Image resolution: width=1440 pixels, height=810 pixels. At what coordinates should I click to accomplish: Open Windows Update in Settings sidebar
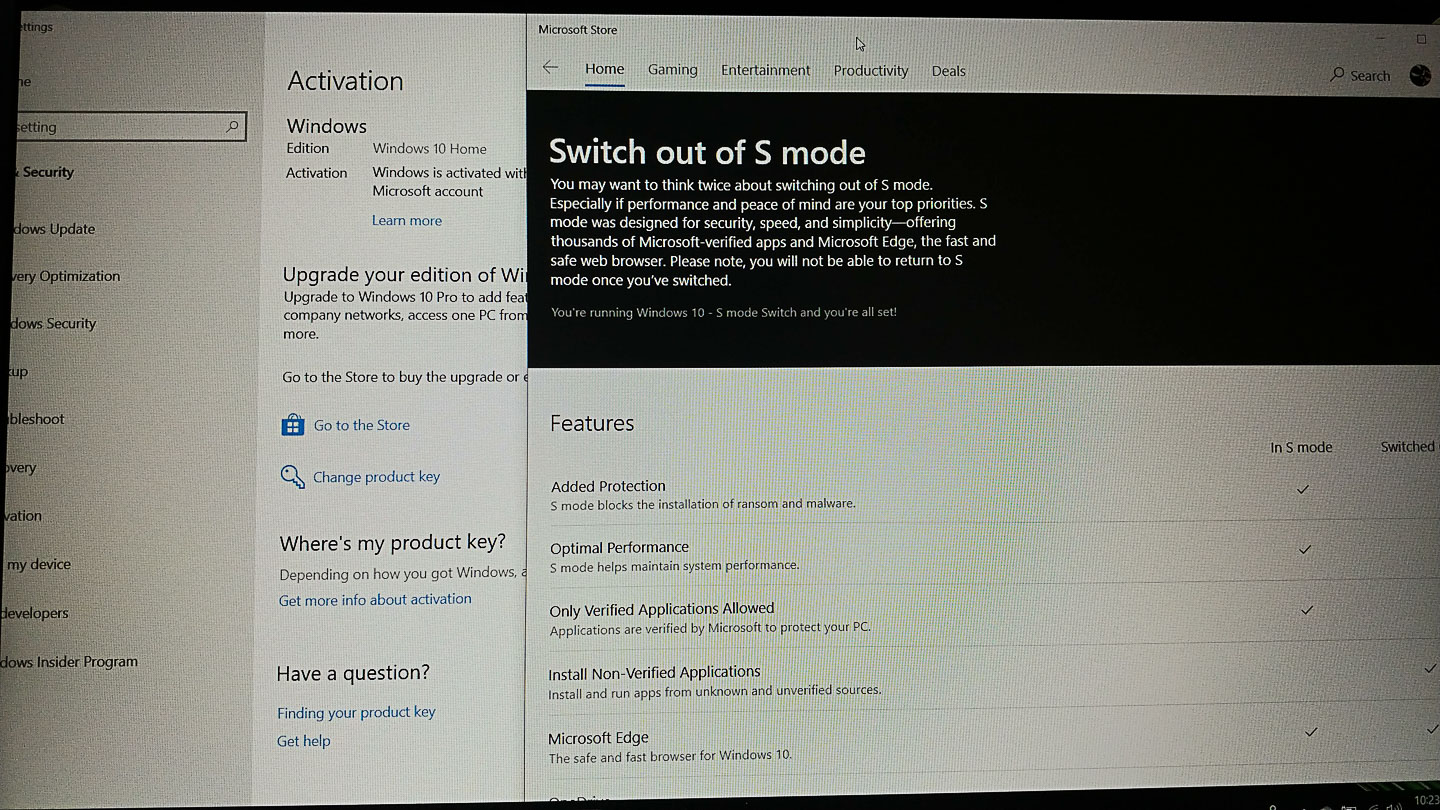55,229
